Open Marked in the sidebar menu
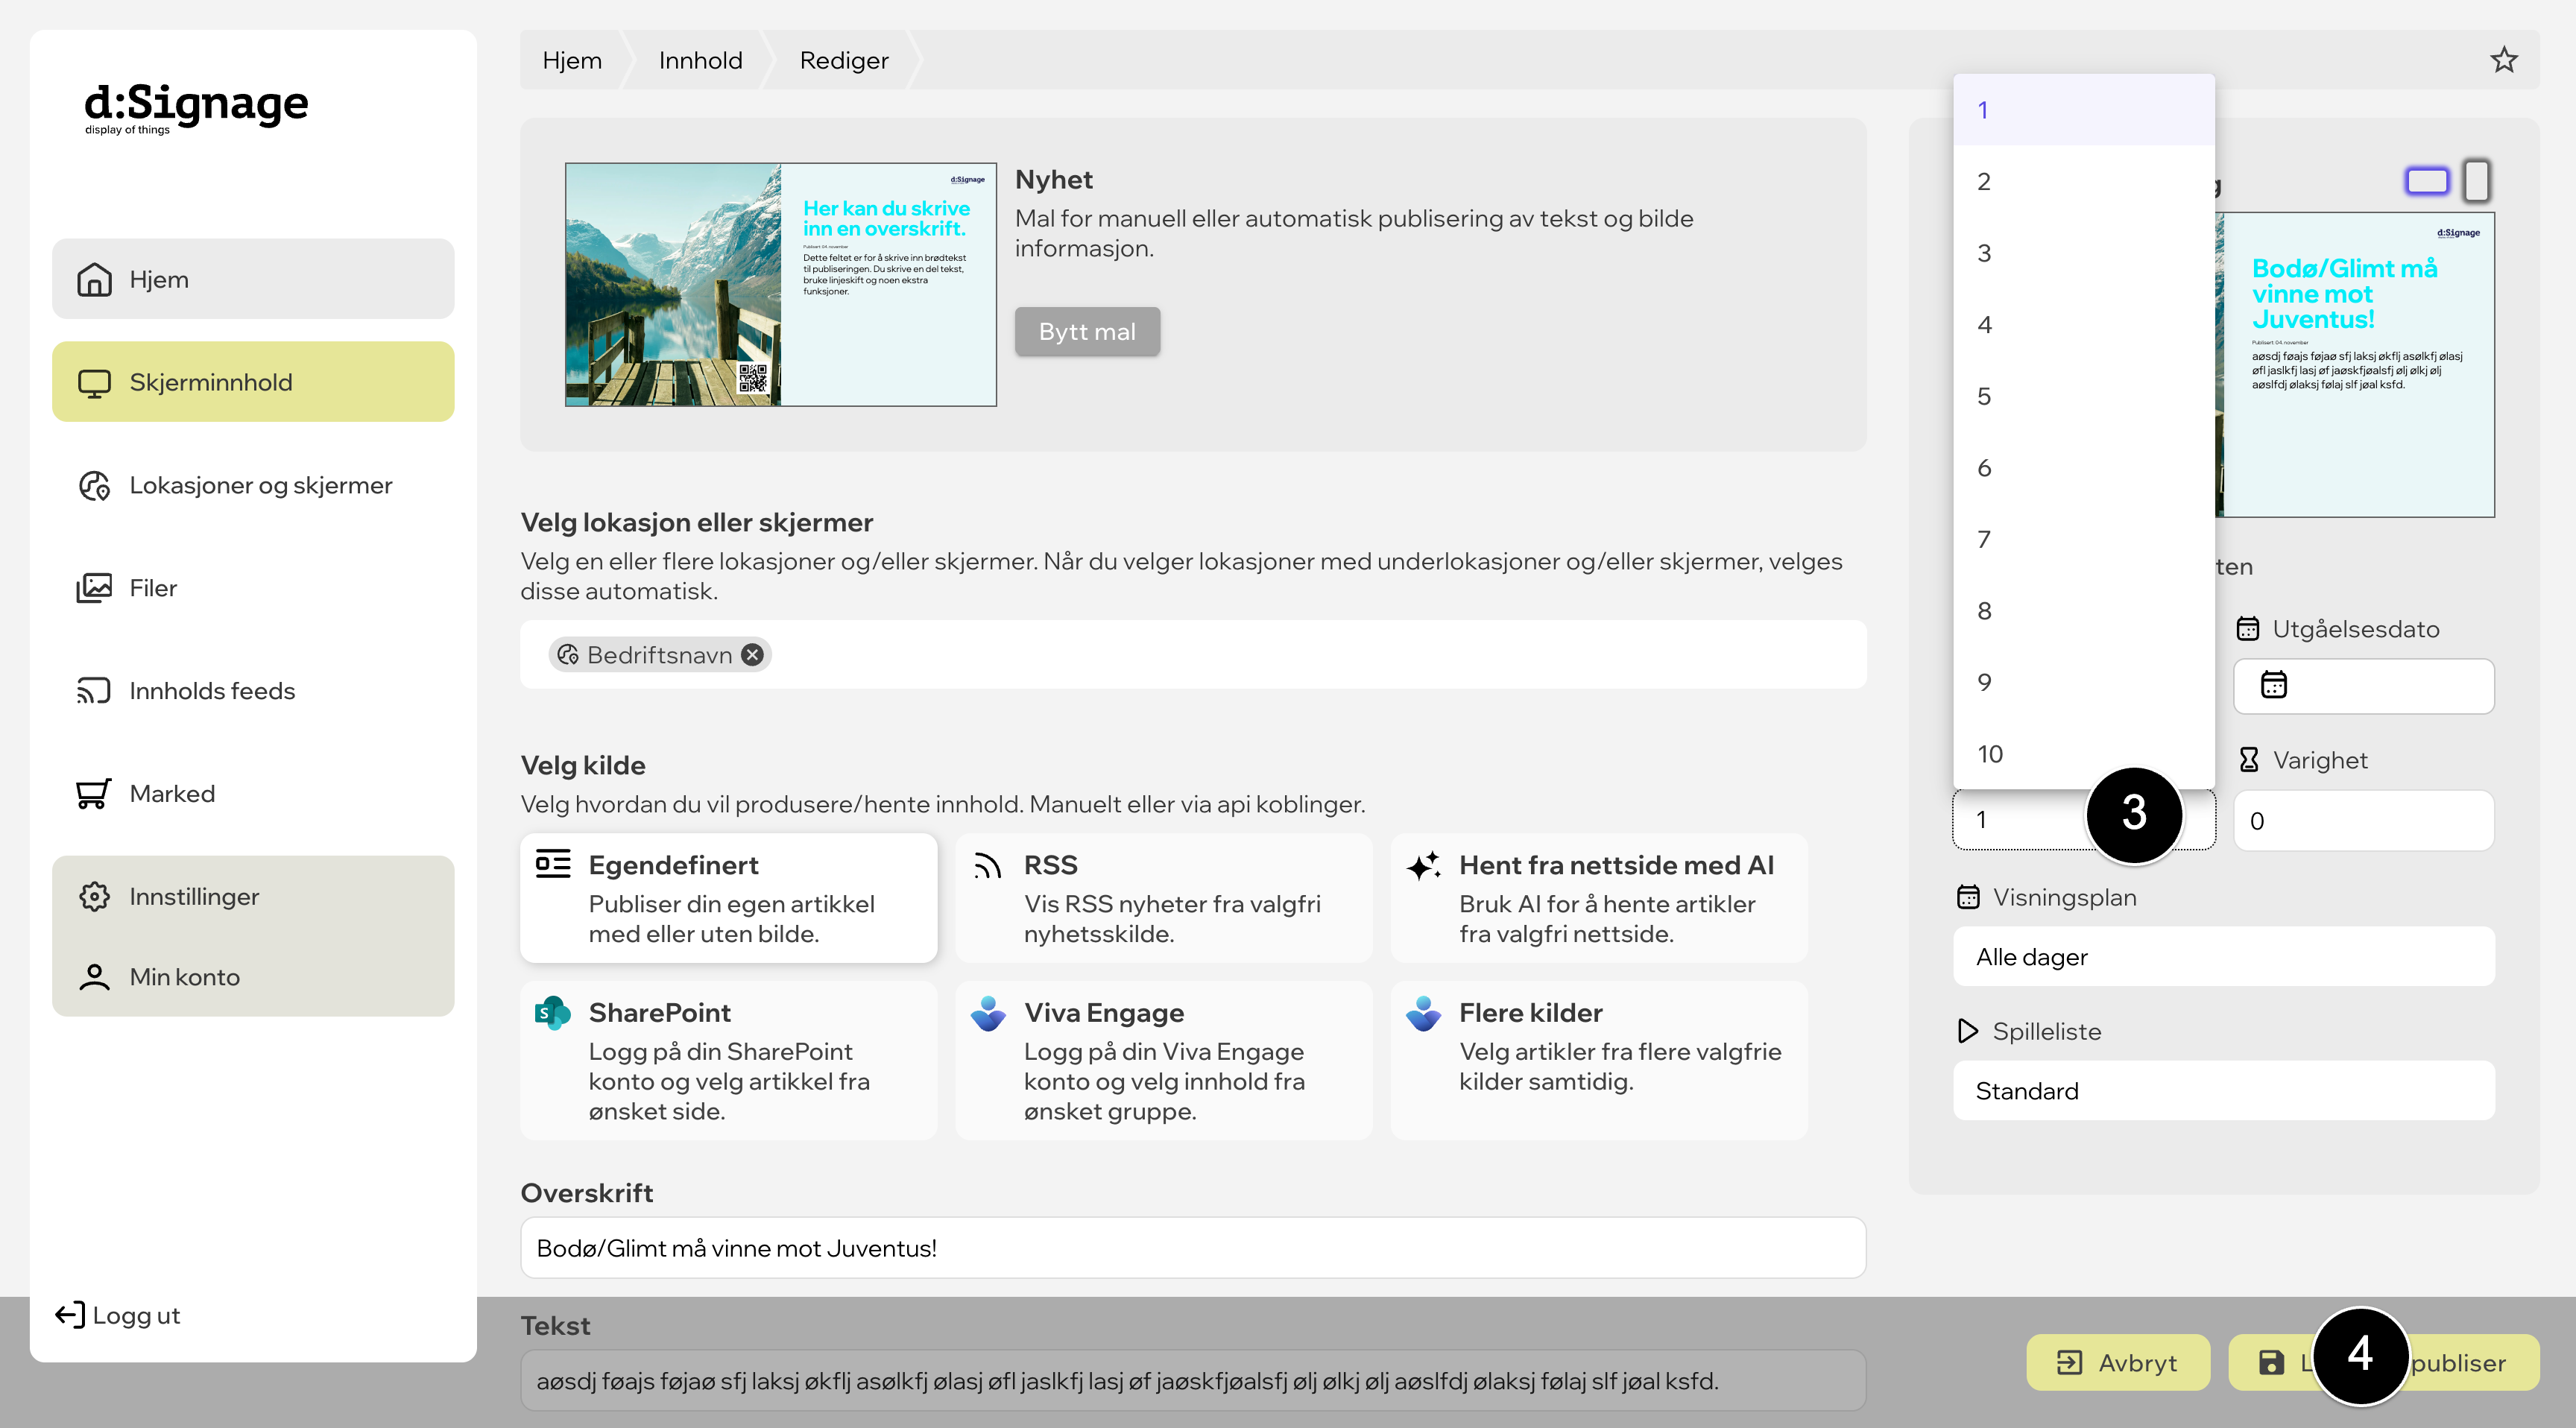 tap(253, 794)
